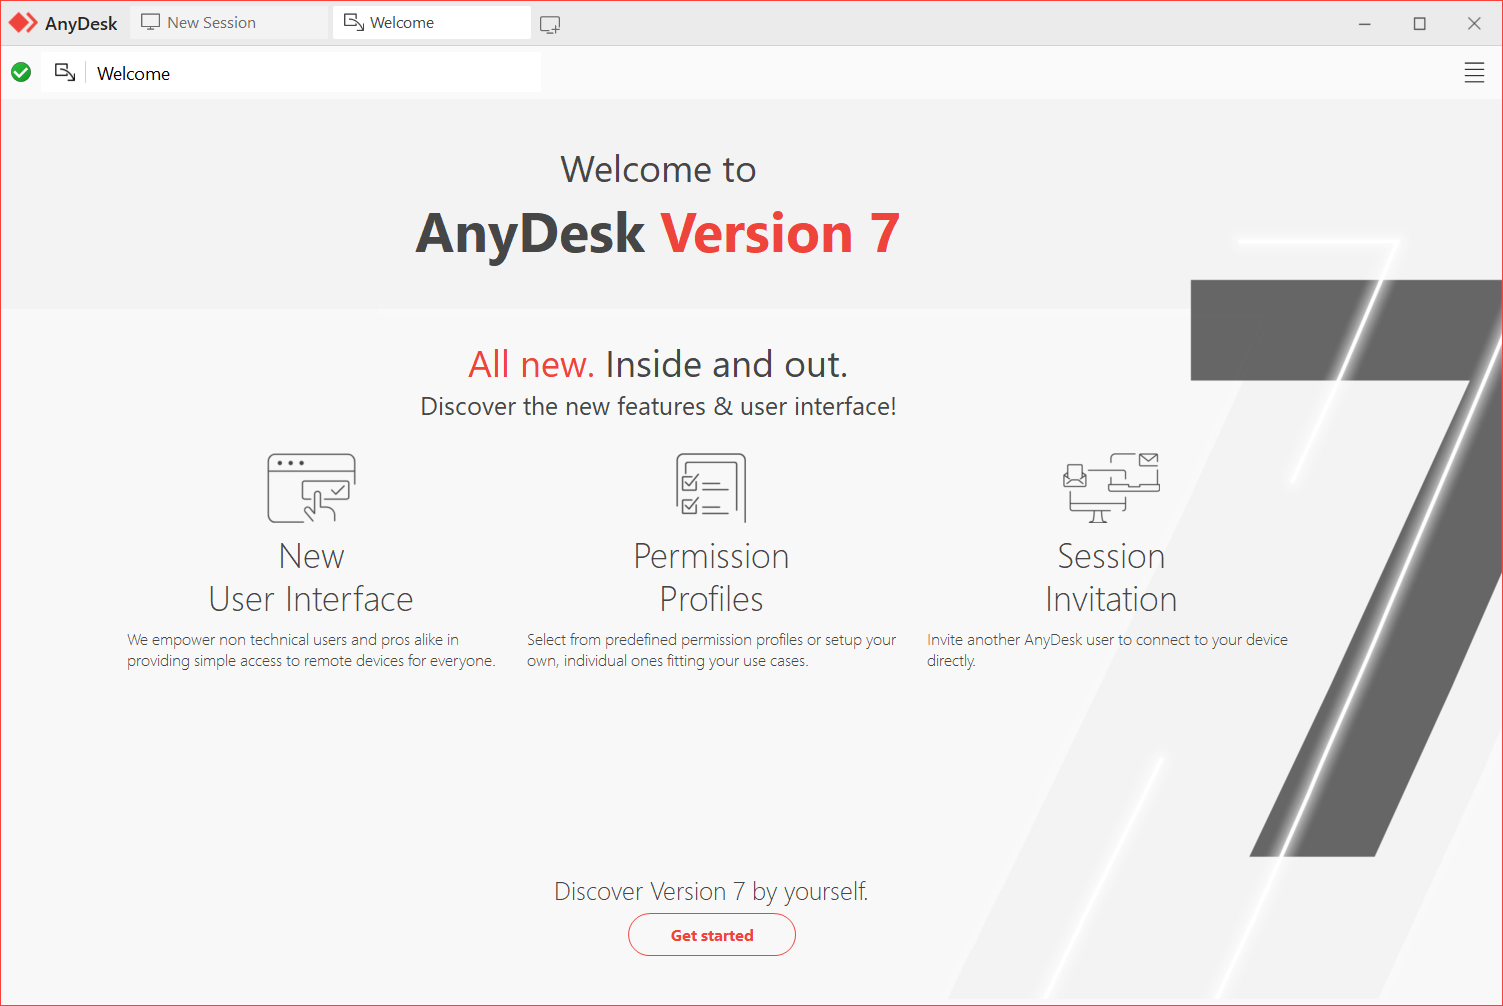Click the 'Session Invitation' heading
1503x1006 pixels.
[1111, 577]
